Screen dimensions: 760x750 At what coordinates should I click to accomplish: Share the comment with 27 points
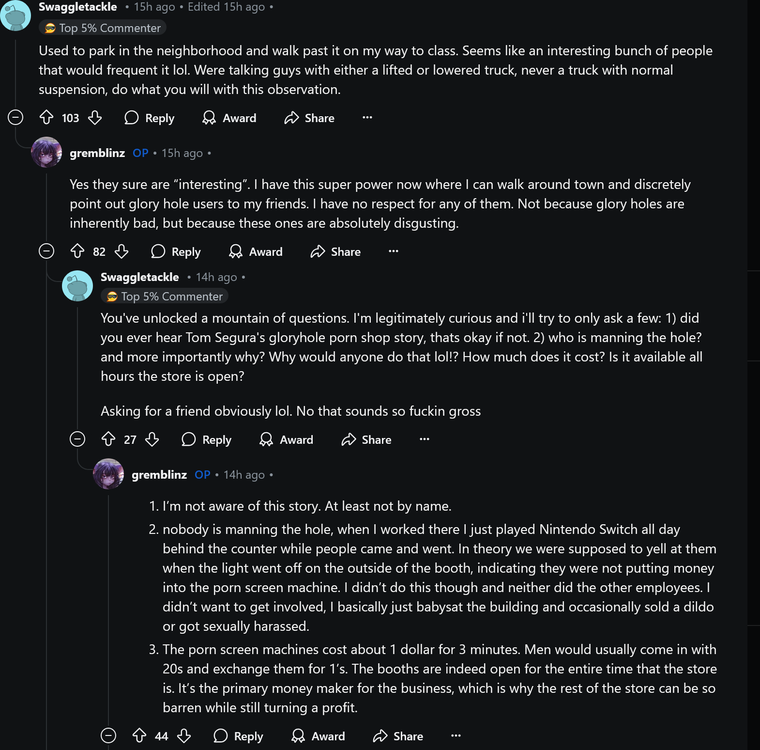tap(366, 440)
